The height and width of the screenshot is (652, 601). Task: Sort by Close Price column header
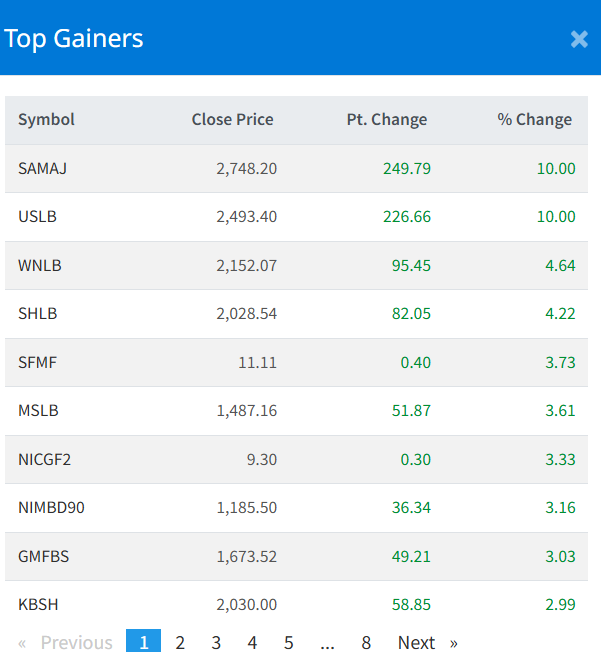232,120
